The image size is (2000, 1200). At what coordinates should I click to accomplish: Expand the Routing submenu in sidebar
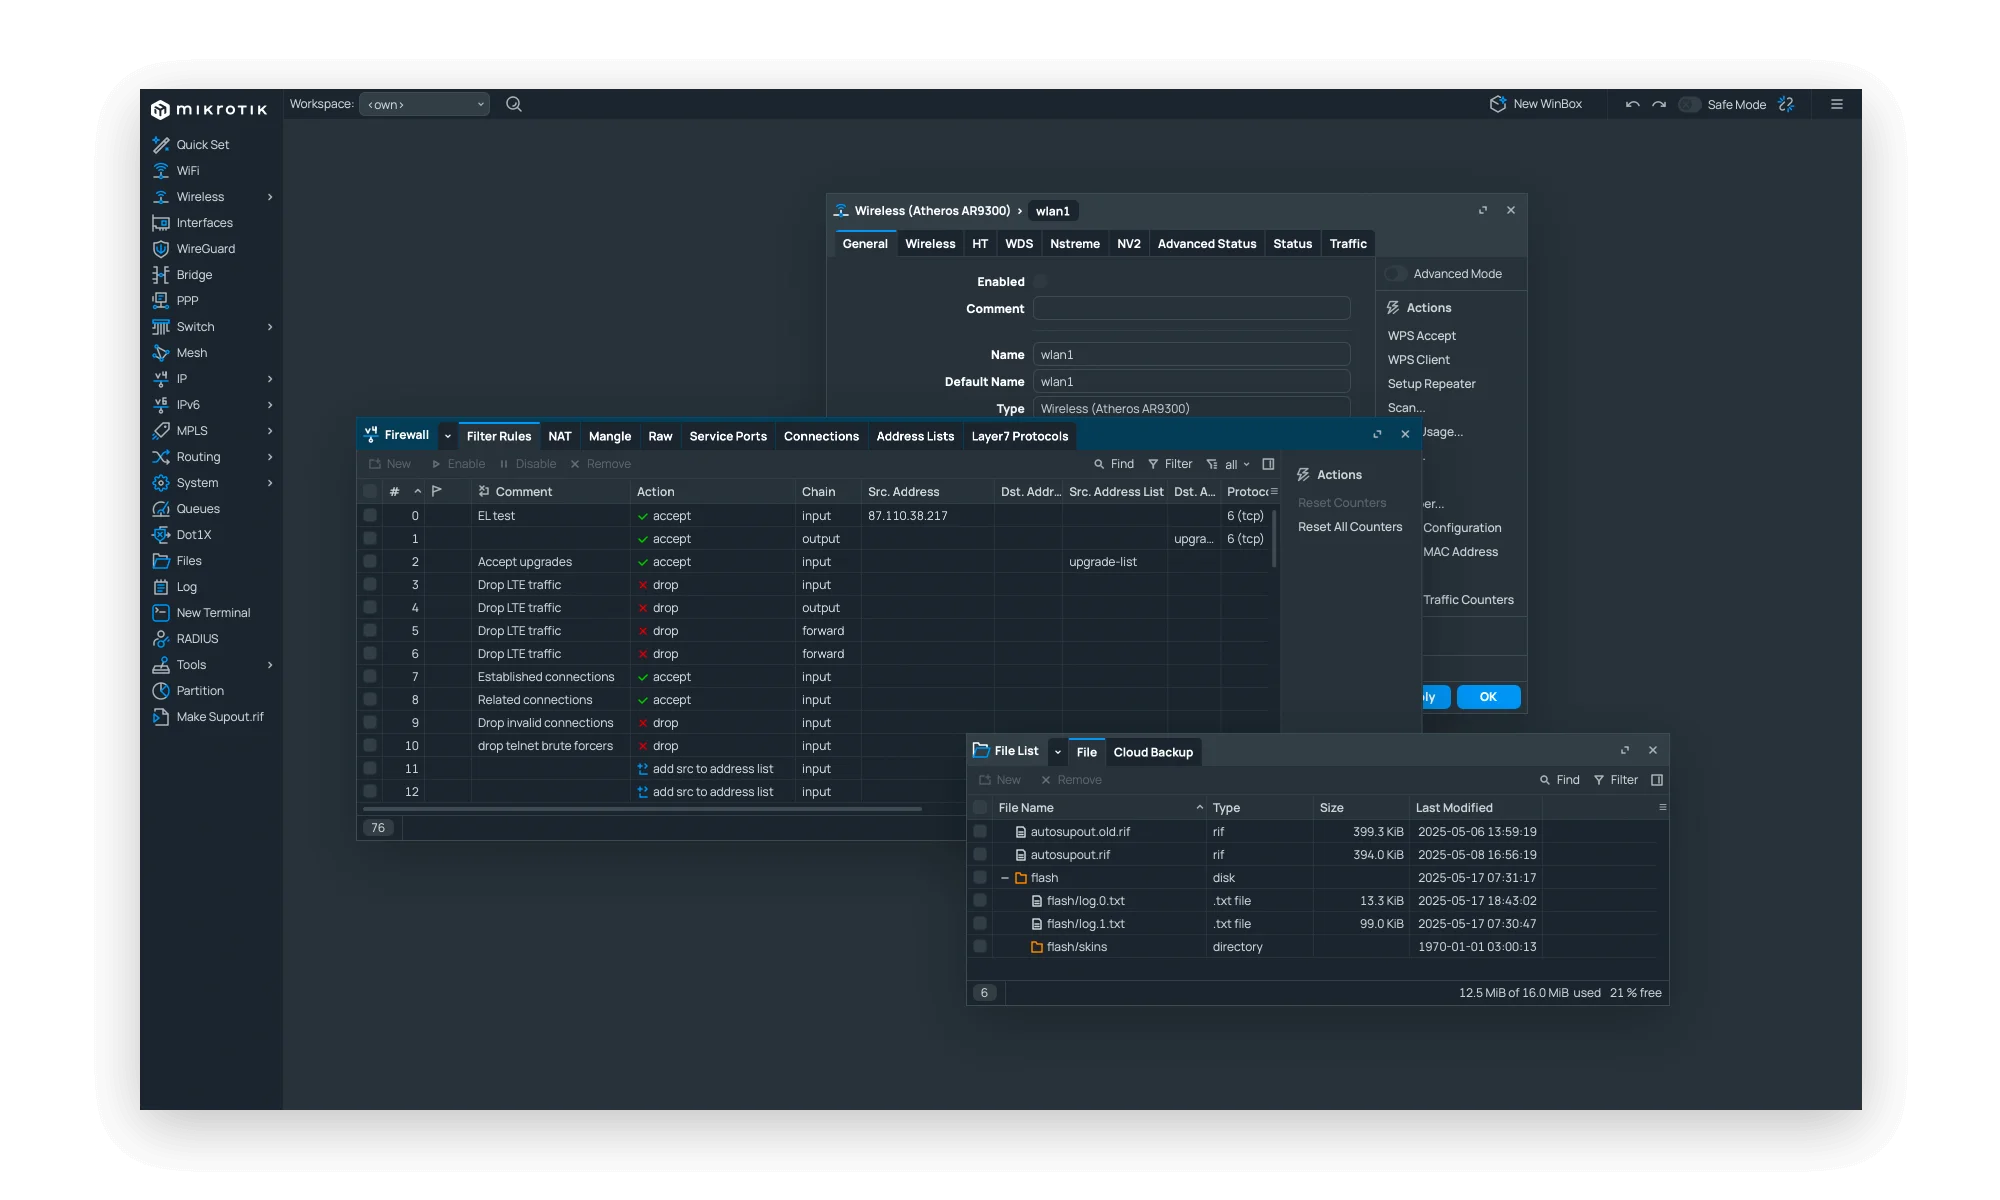pos(270,457)
